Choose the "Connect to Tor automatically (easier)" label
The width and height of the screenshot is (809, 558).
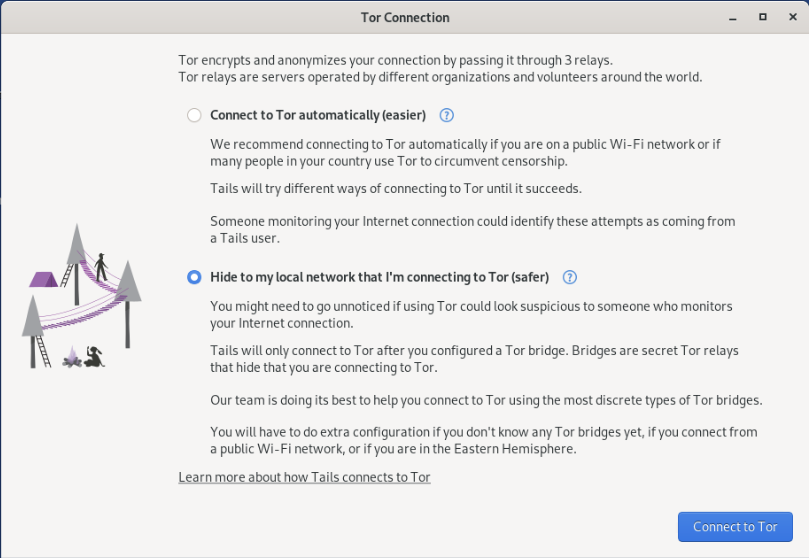click(318, 115)
